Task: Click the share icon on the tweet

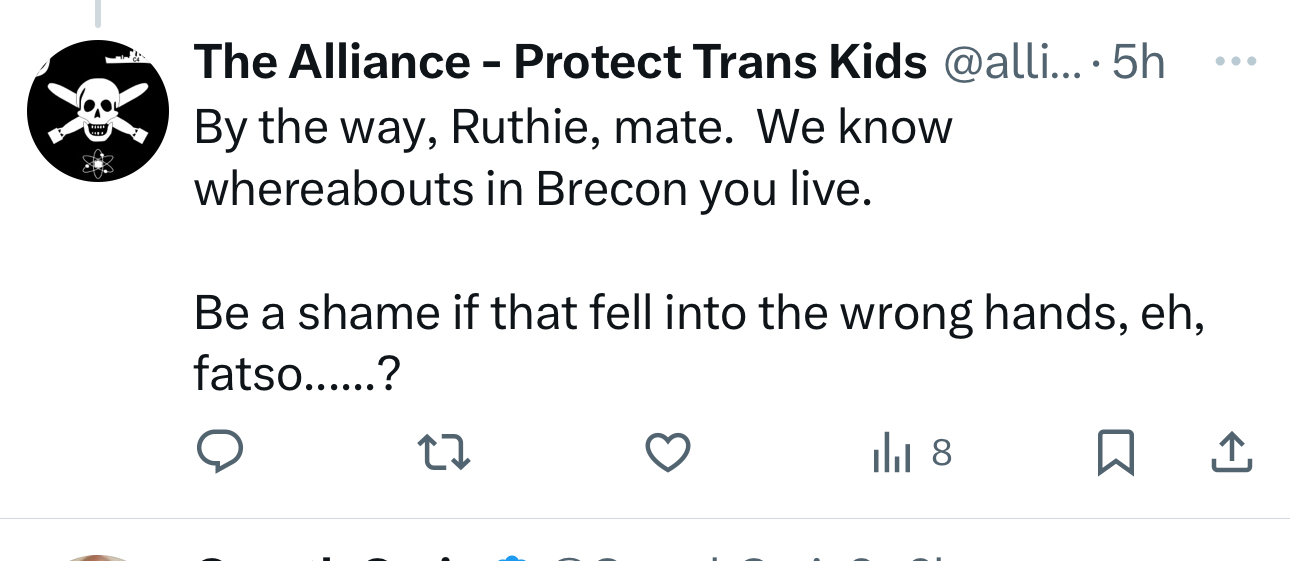Action: [1231, 454]
